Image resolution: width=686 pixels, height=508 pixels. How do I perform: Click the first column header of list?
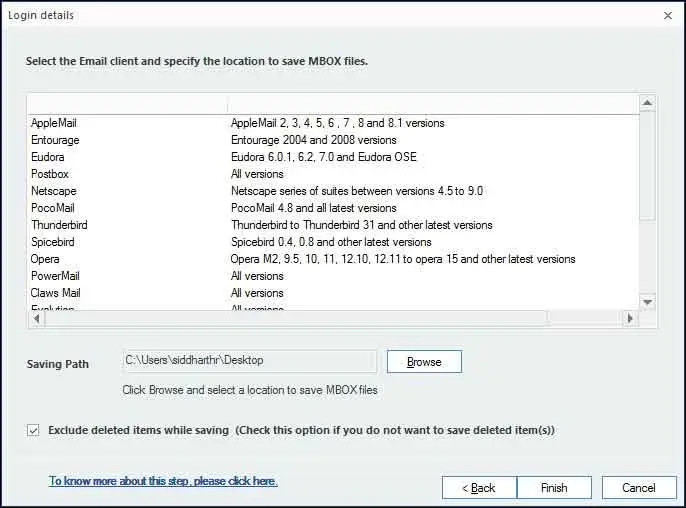128,105
